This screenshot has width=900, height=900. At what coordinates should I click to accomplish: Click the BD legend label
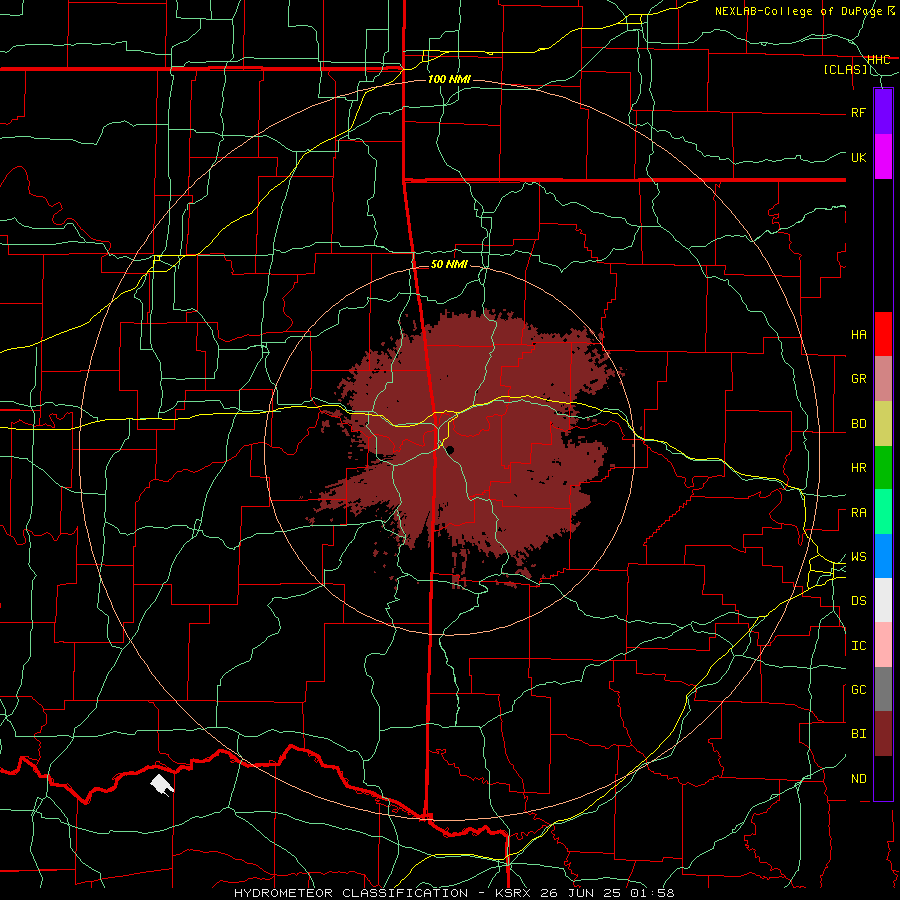coord(858,424)
